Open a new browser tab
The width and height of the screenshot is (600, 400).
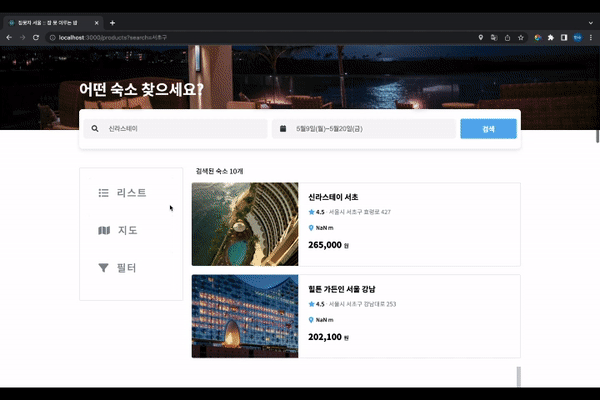[112, 23]
